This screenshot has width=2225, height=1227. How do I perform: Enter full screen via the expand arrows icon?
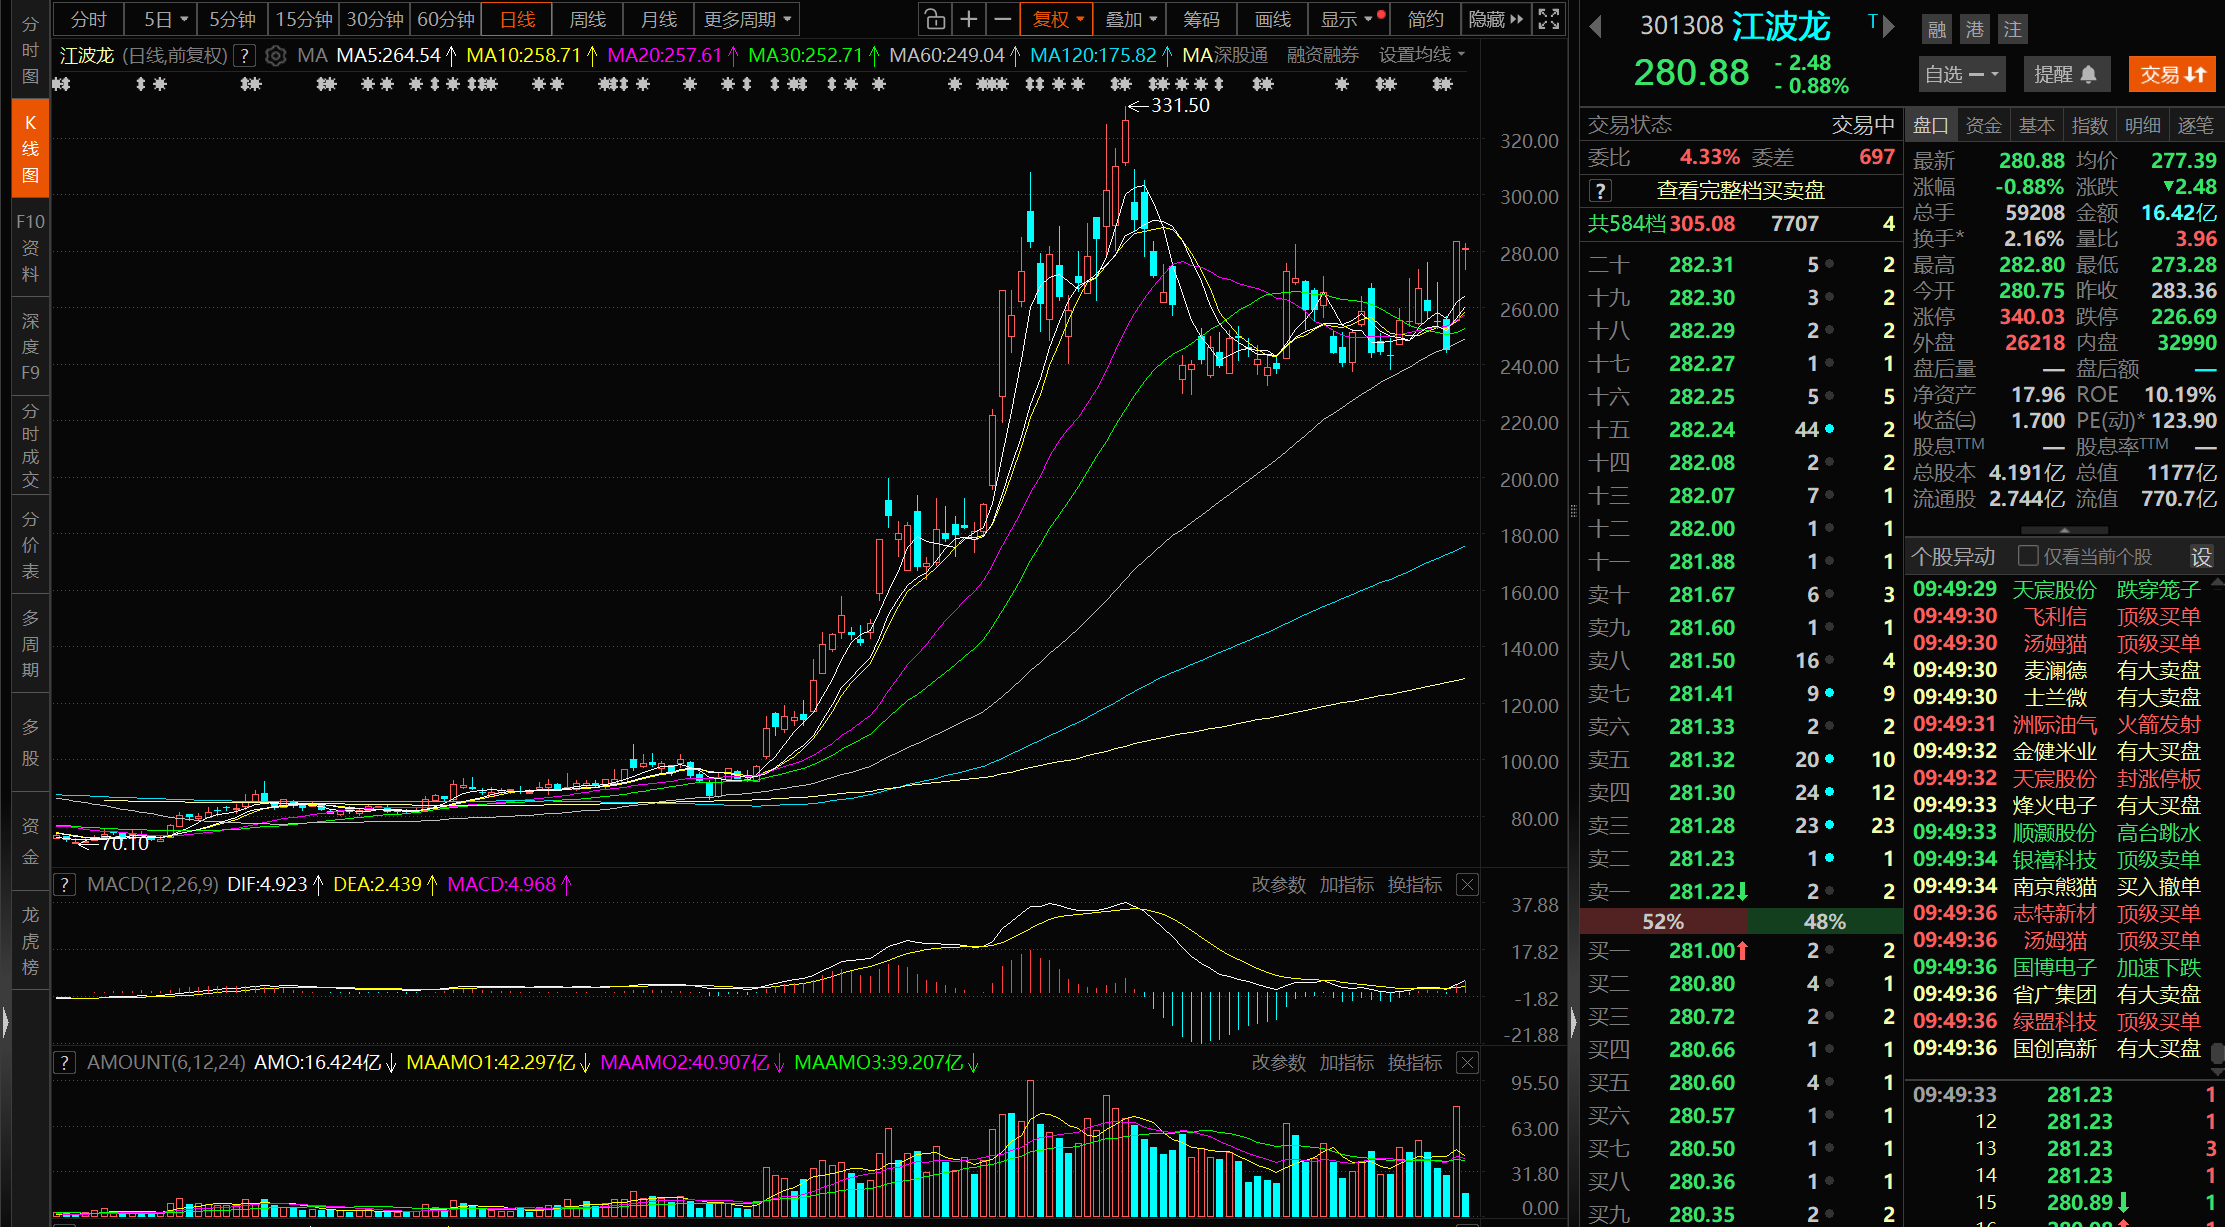click(1548, 19)
